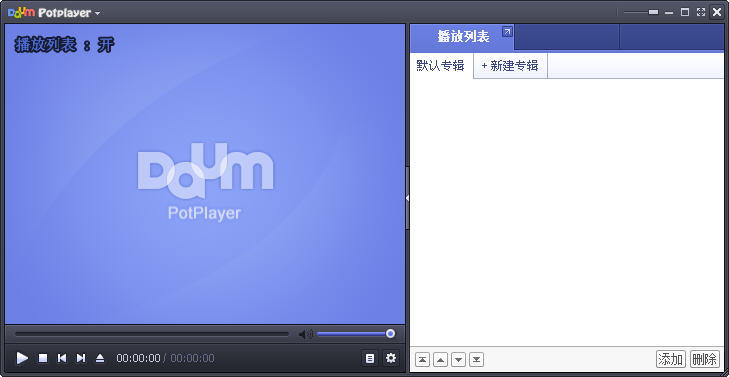Select the 默认专辑 album tab
This screenshot has height=377, width=729.
(x=440, y=66)
